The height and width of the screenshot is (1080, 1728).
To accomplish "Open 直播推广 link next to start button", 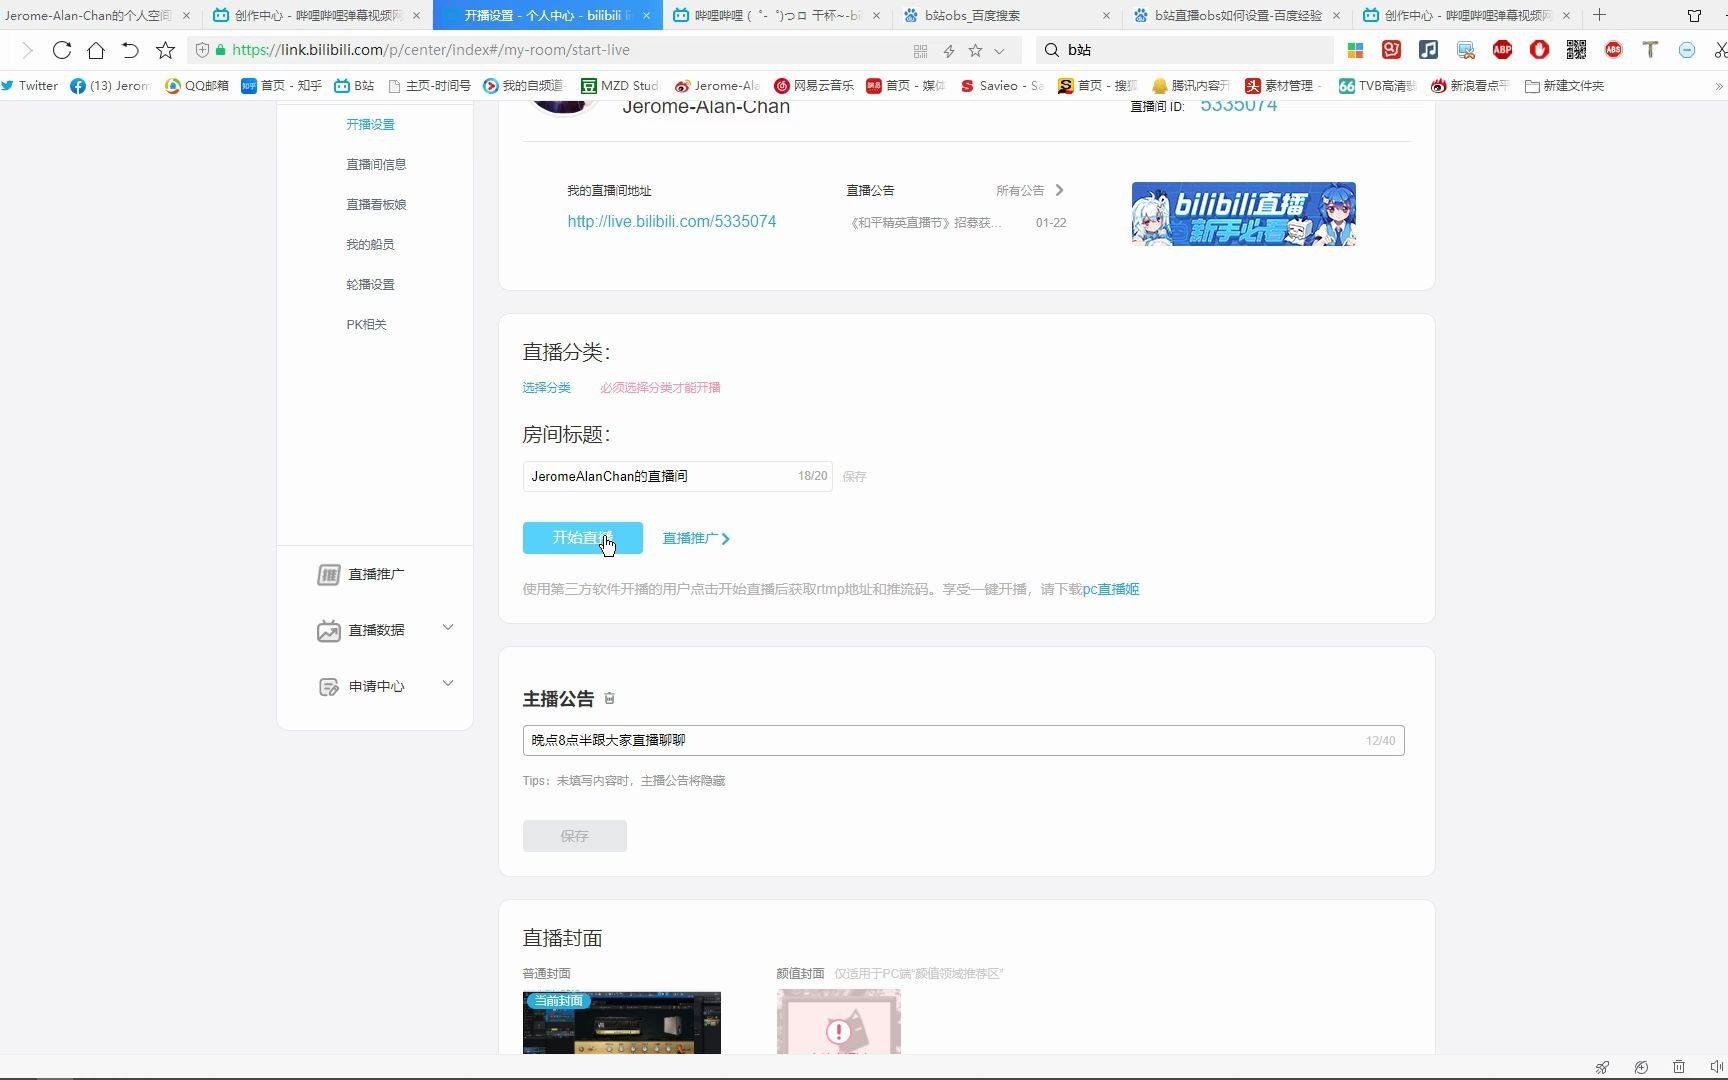I will 696,539.
